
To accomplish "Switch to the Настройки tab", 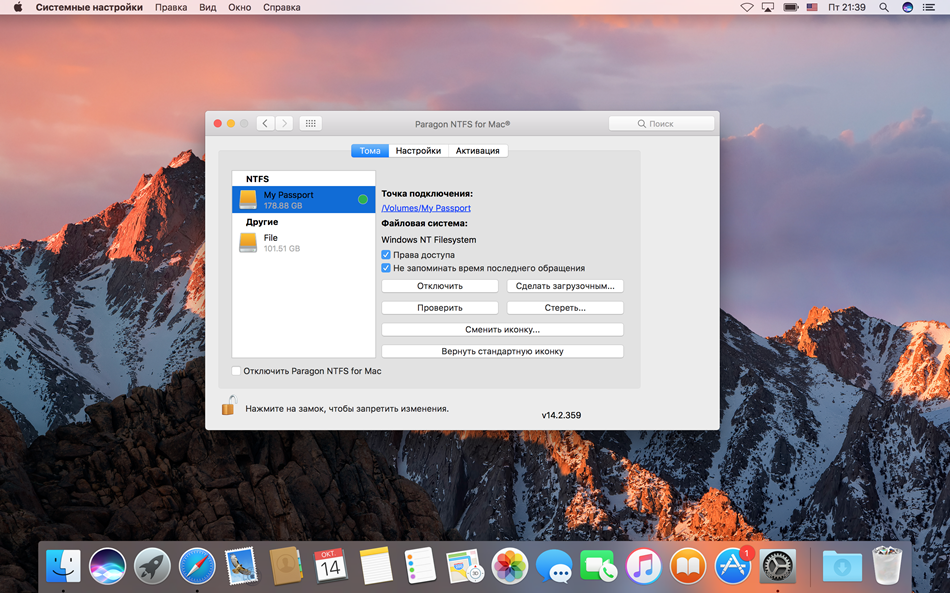I will [418, 151].
